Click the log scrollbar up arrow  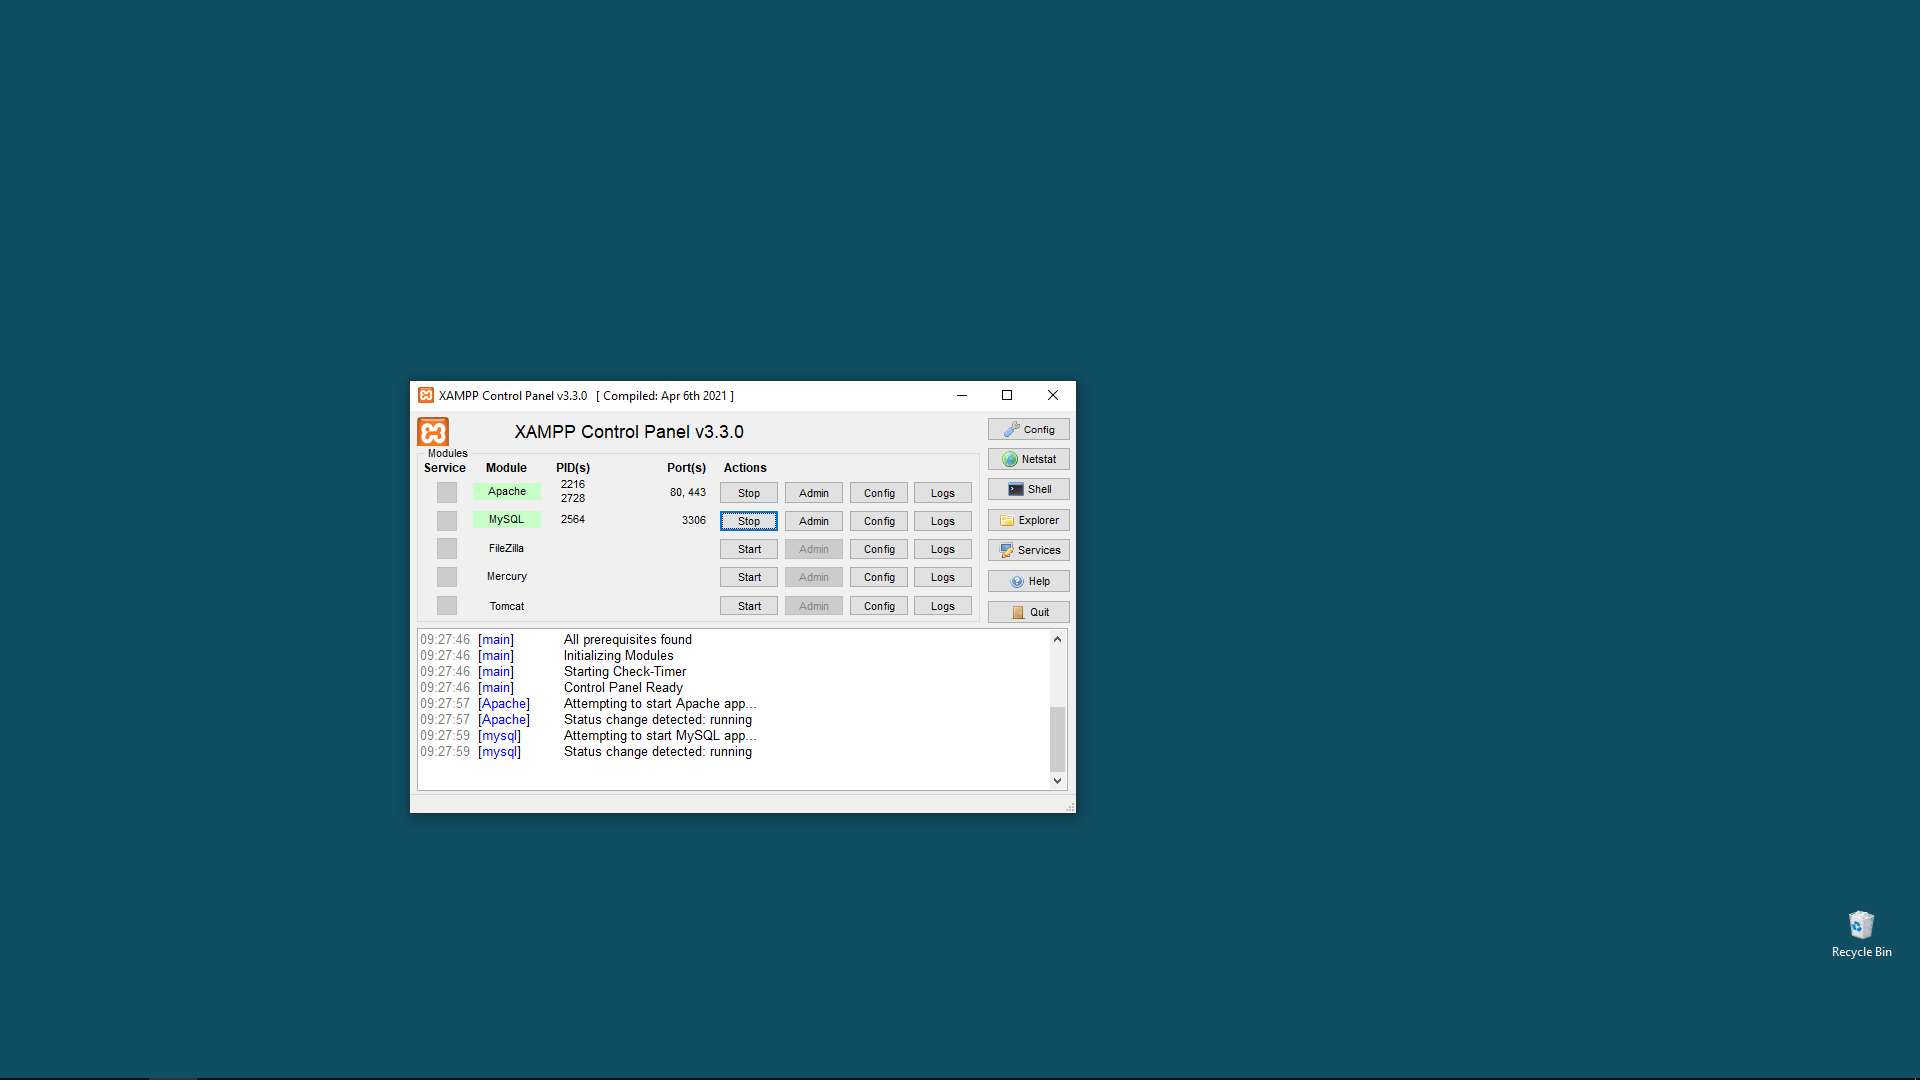(x=1057, y=639)
